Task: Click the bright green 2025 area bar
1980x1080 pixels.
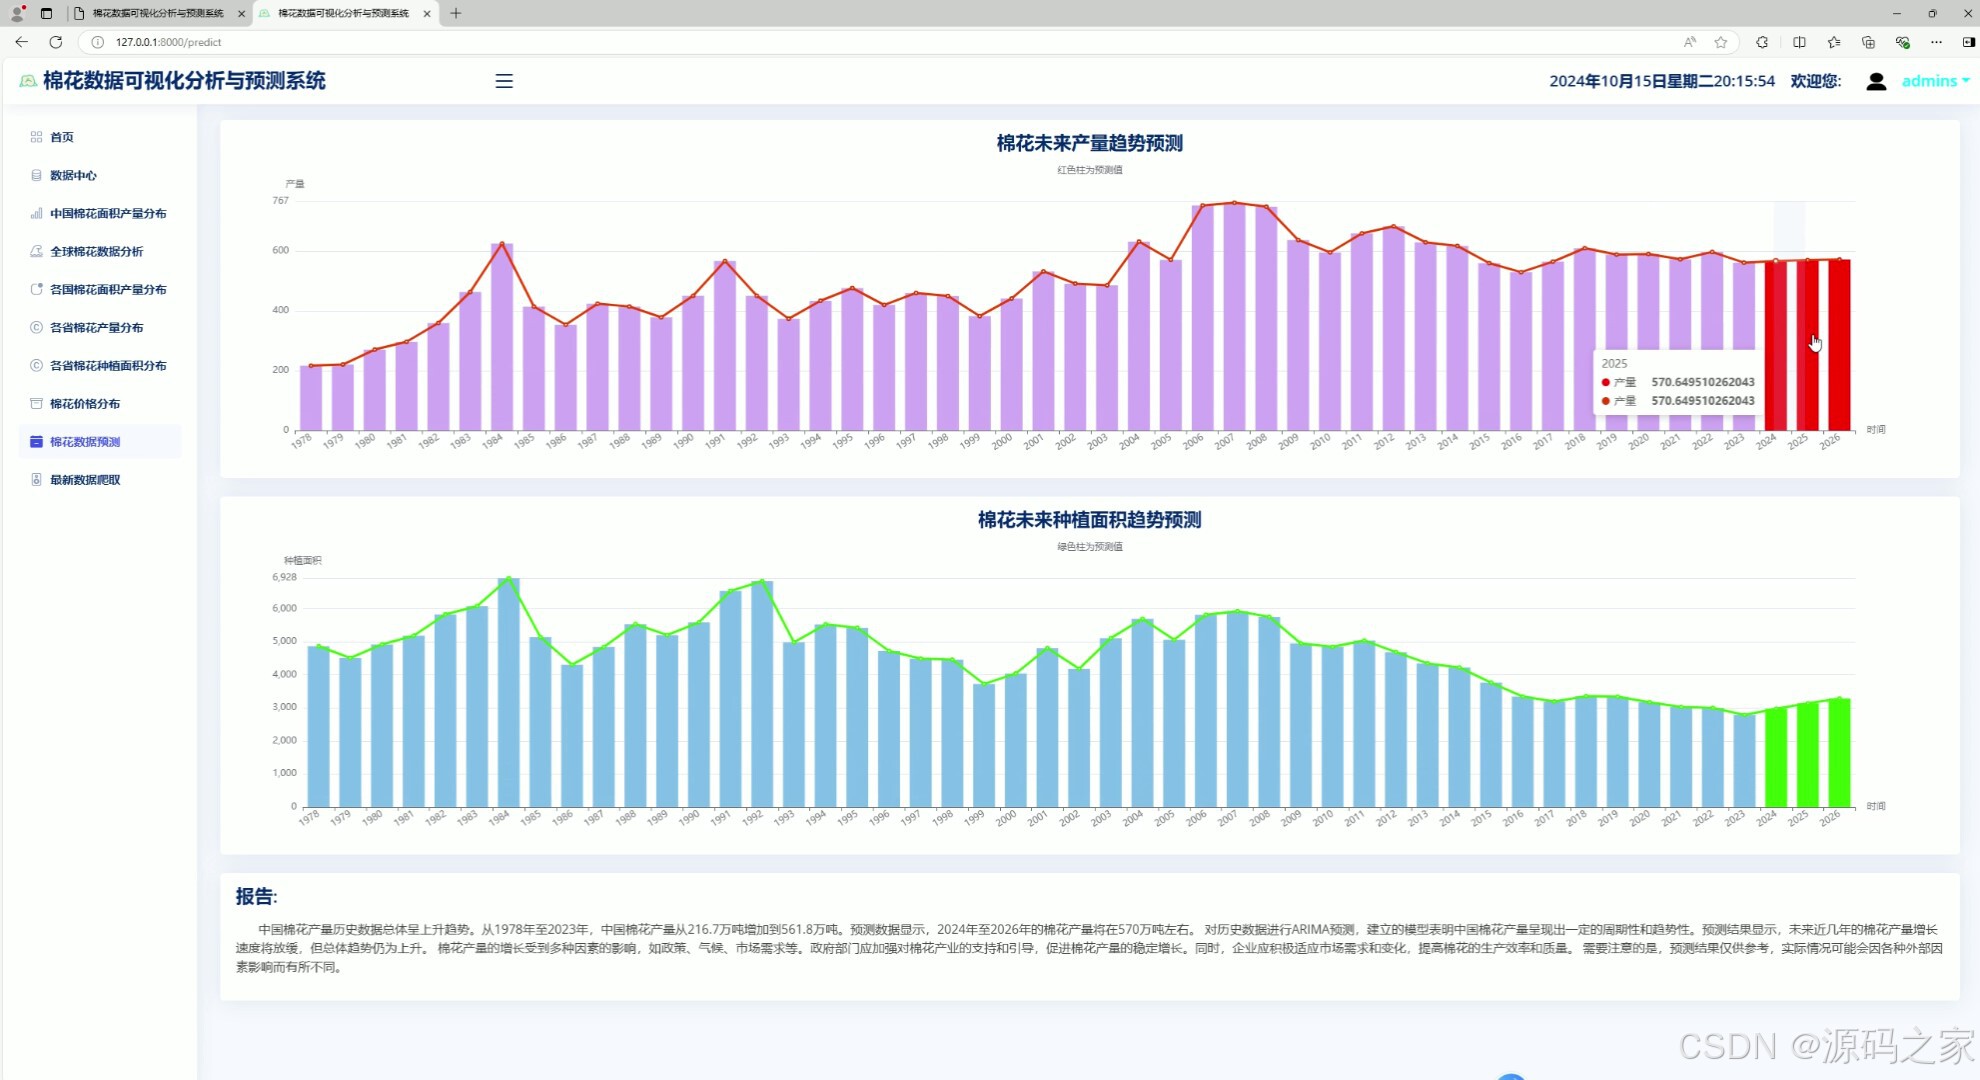Action: (1807, 755)
